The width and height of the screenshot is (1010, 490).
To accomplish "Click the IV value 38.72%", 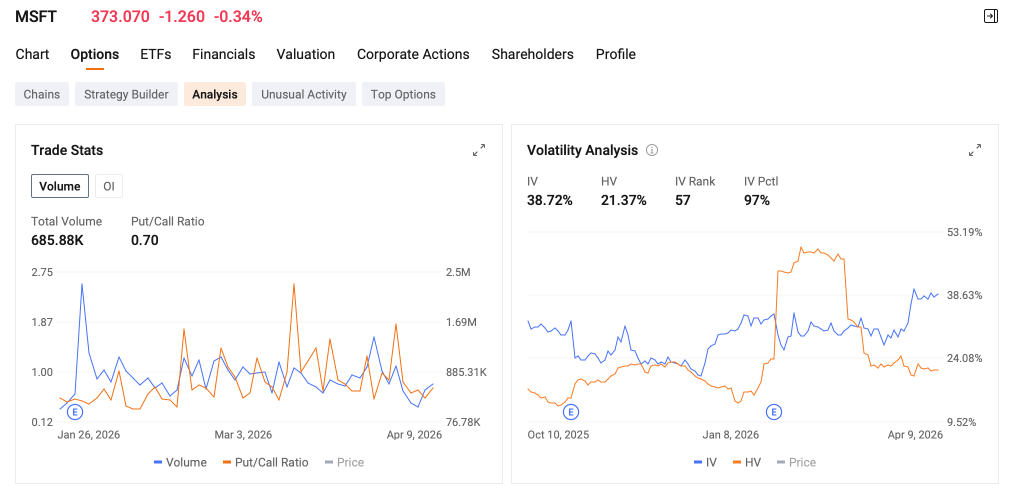I will point(549,200).
